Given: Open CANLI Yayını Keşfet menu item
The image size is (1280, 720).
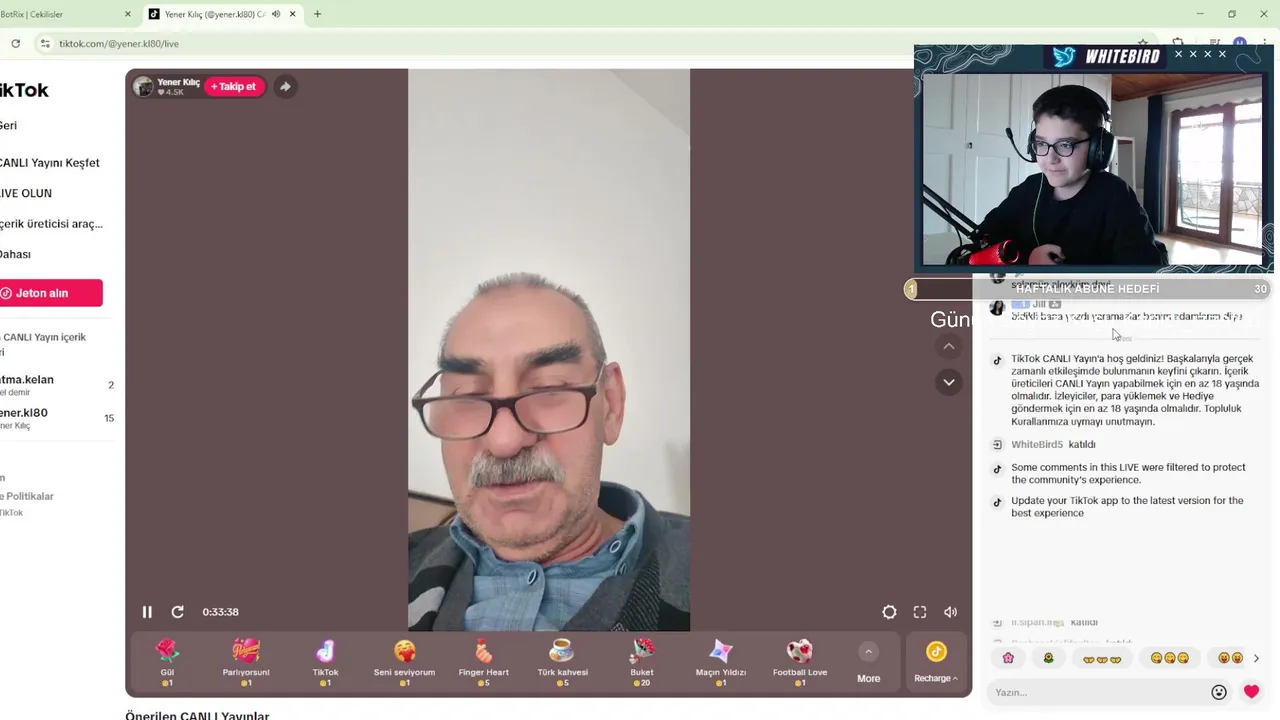Looking at the screenshot, I should [x=50, y=163].
